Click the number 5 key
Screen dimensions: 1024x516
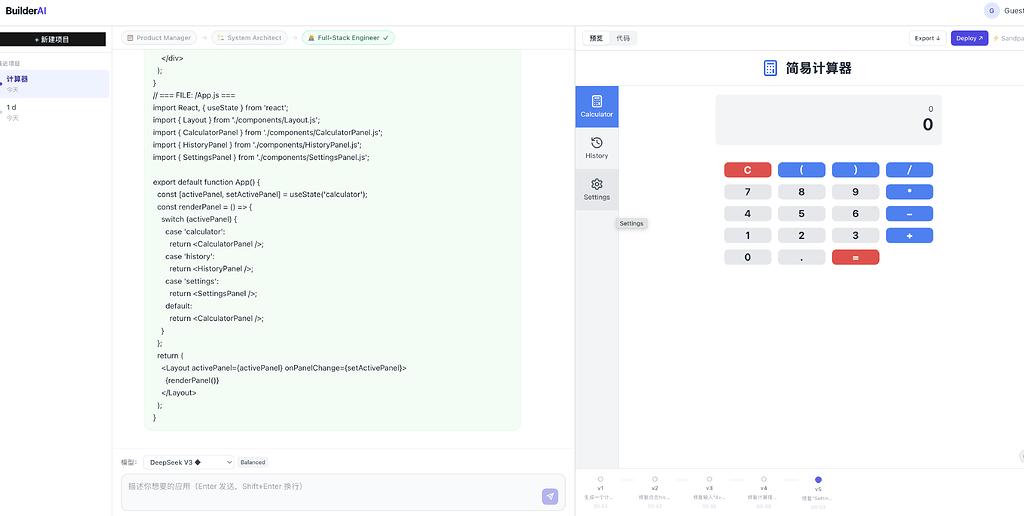coord(801,214)
